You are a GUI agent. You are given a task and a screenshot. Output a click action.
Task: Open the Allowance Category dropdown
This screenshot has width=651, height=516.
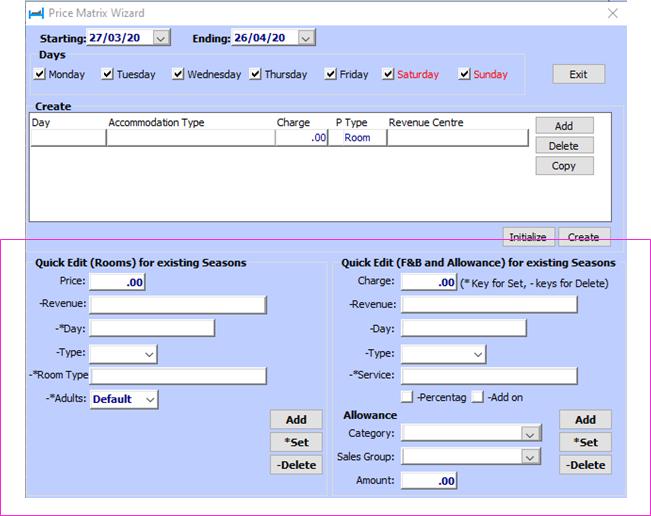tap(530, 434)
